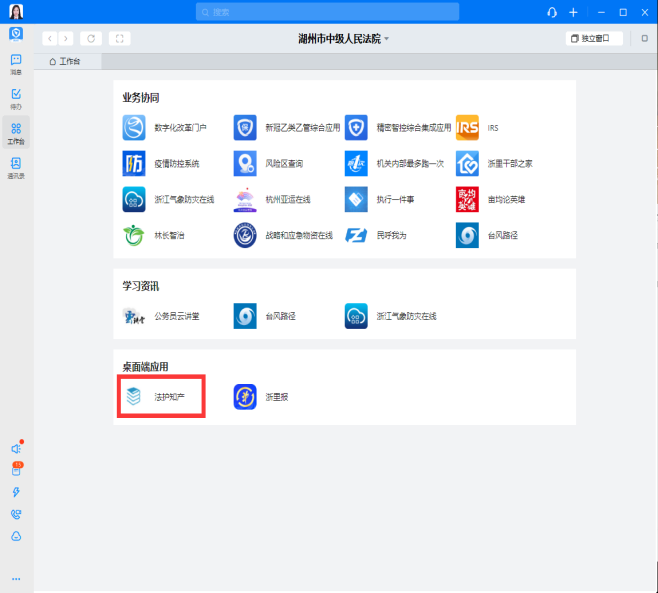Launch 杭州亚运在线 app

click(272, 199)
